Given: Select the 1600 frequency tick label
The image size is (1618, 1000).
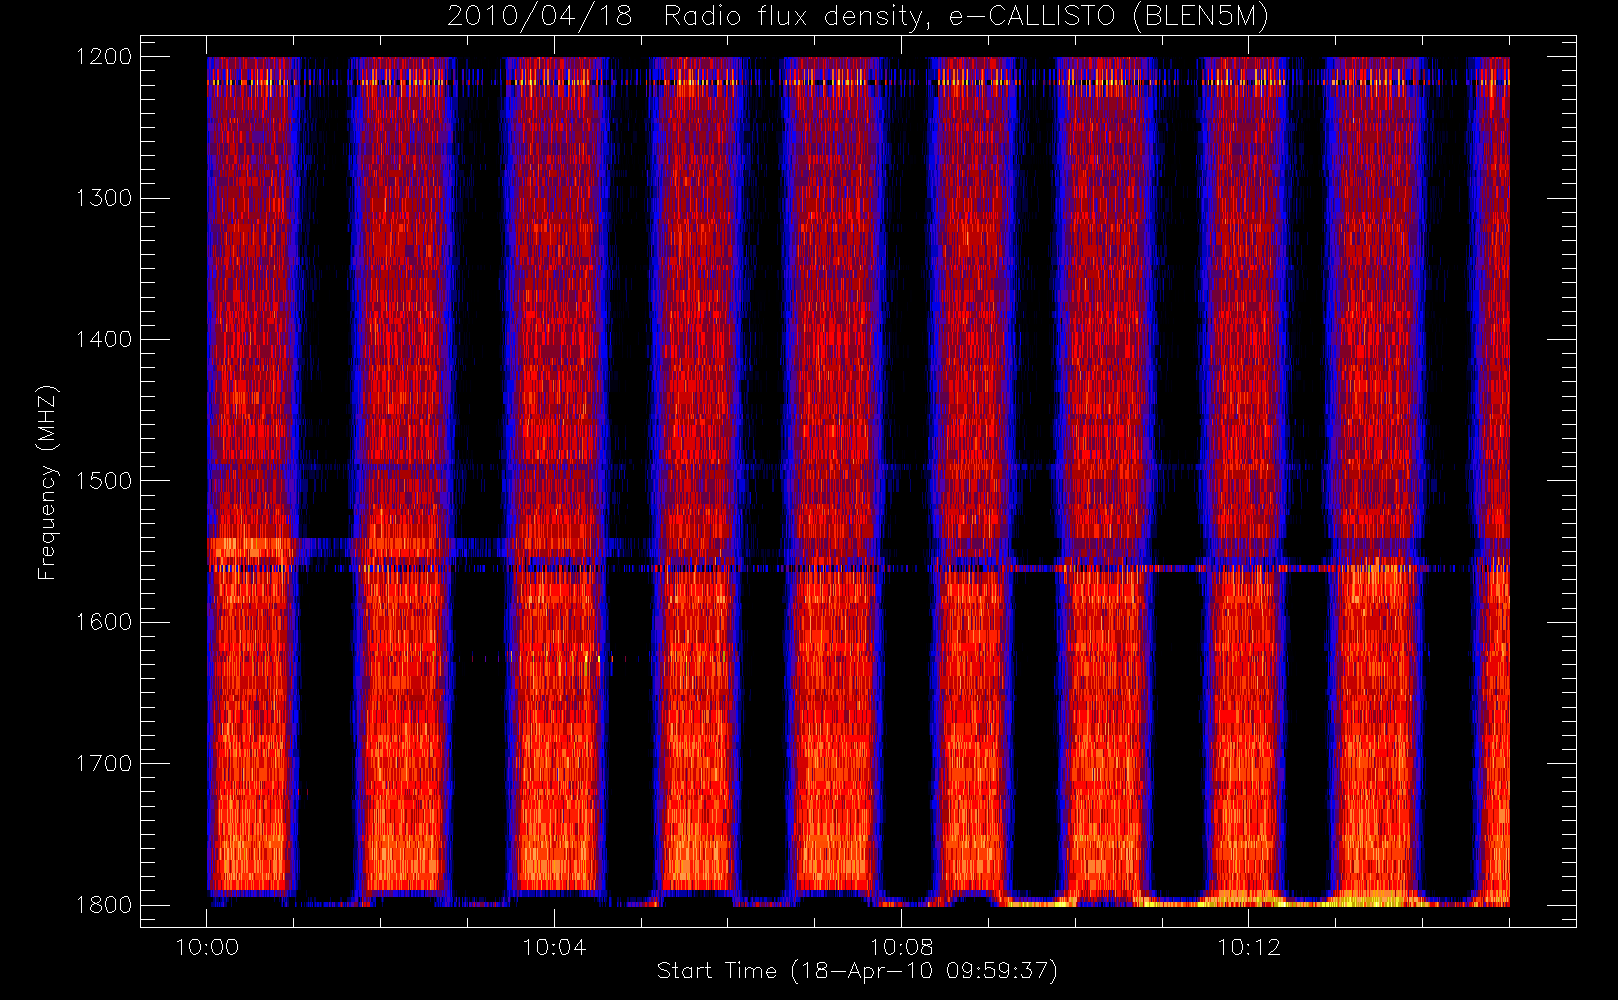Looking at the screenshot, I should click(x=104, y=622).
